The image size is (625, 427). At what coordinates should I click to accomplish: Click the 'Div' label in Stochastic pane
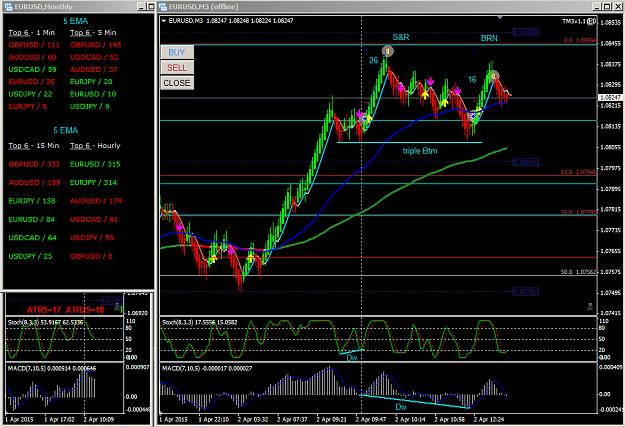pyautogui.click(x=352, y=357)
